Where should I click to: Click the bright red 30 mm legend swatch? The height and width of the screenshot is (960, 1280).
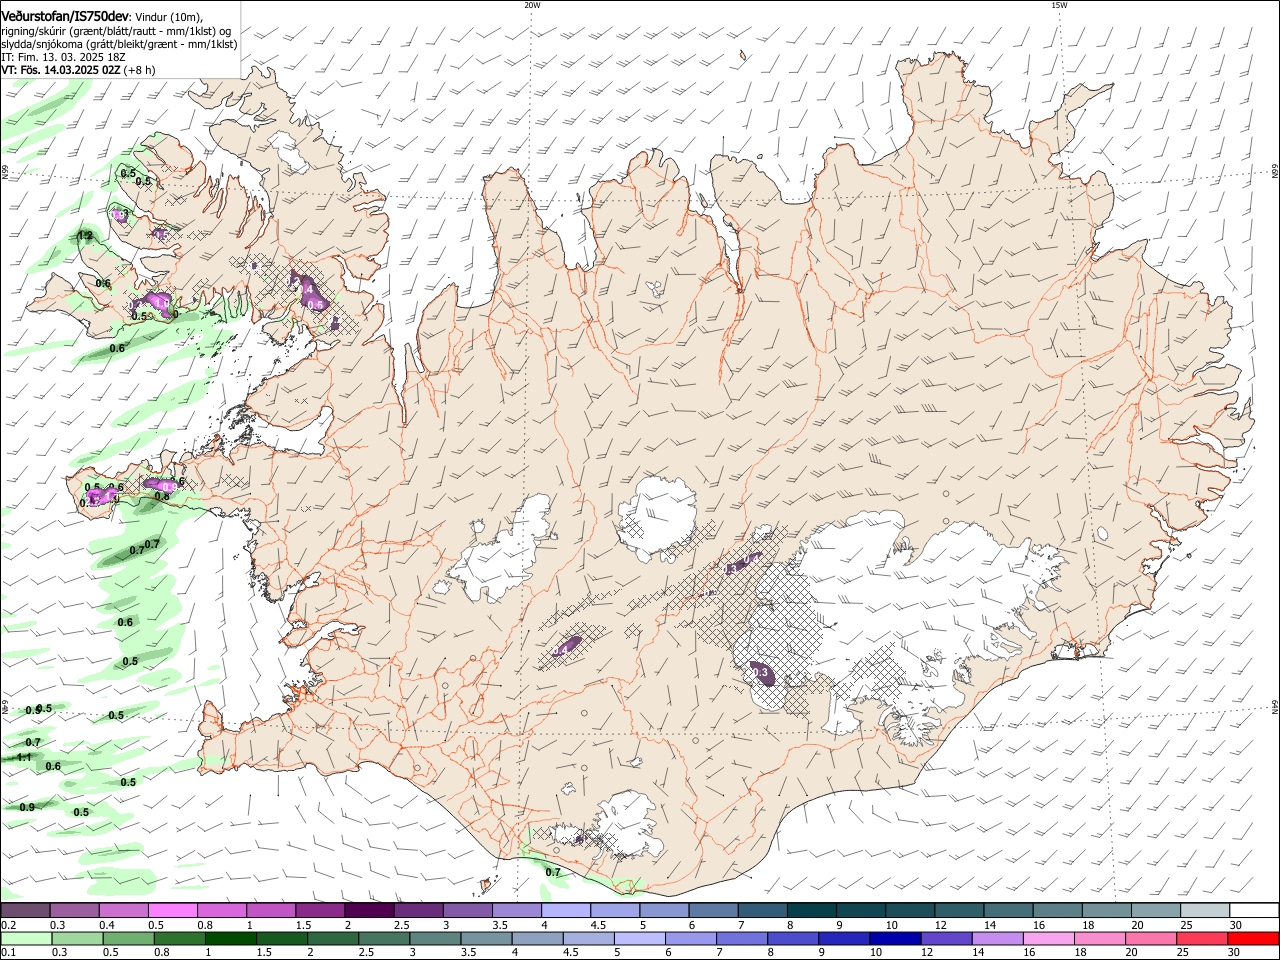coord(1254,939)
